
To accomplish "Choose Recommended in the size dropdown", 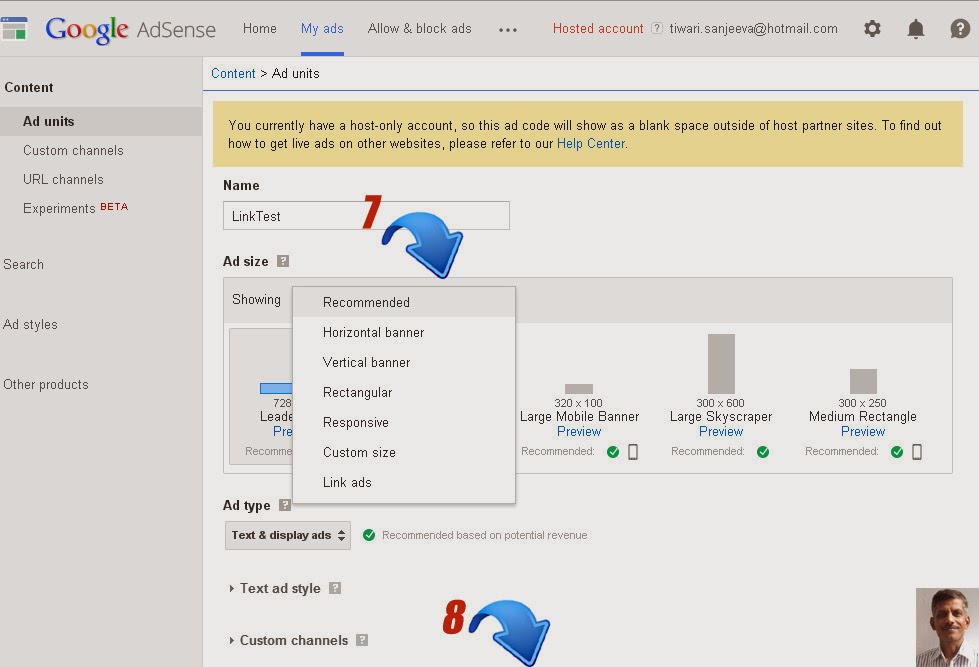I will (404, 302).
